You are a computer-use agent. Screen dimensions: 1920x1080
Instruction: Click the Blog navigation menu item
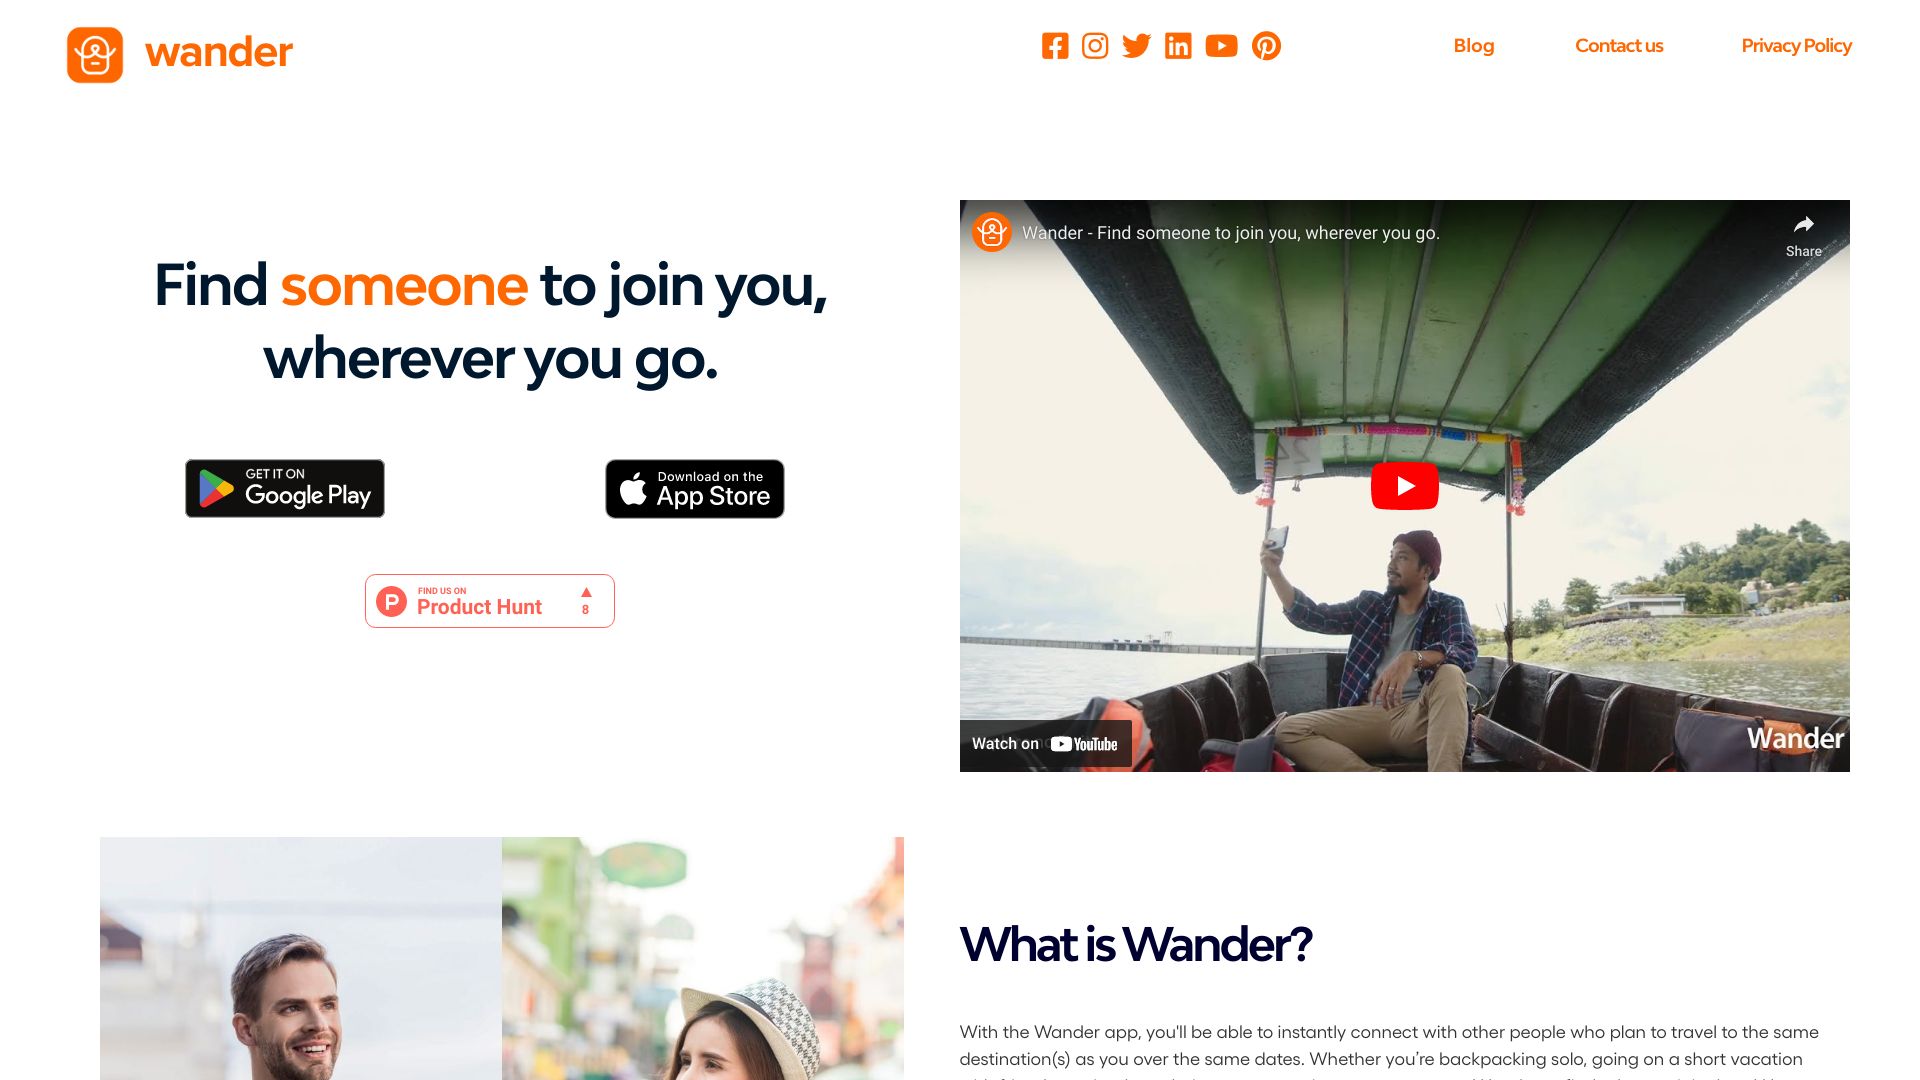pyautogui.click(x=1474, y=45)
